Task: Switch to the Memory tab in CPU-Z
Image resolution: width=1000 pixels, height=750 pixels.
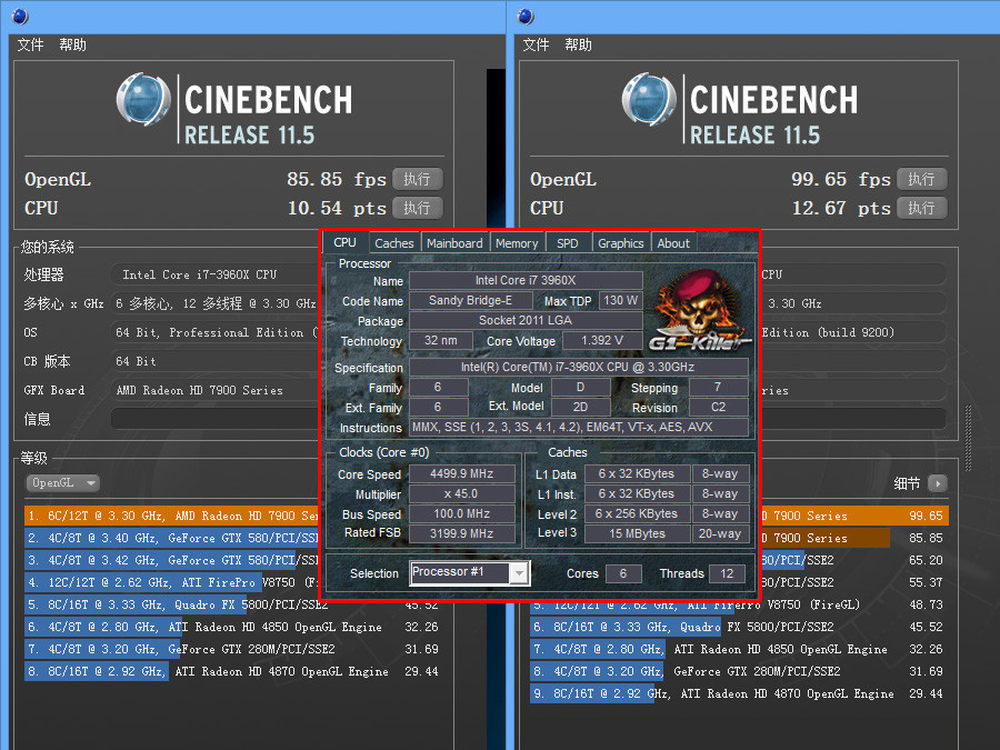Action: [x=517, y=243]
